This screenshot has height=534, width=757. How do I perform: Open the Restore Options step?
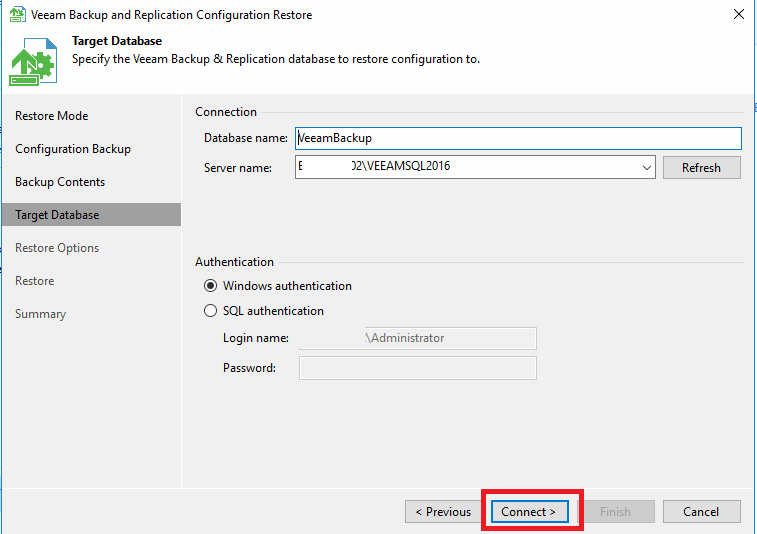(57, 248)
